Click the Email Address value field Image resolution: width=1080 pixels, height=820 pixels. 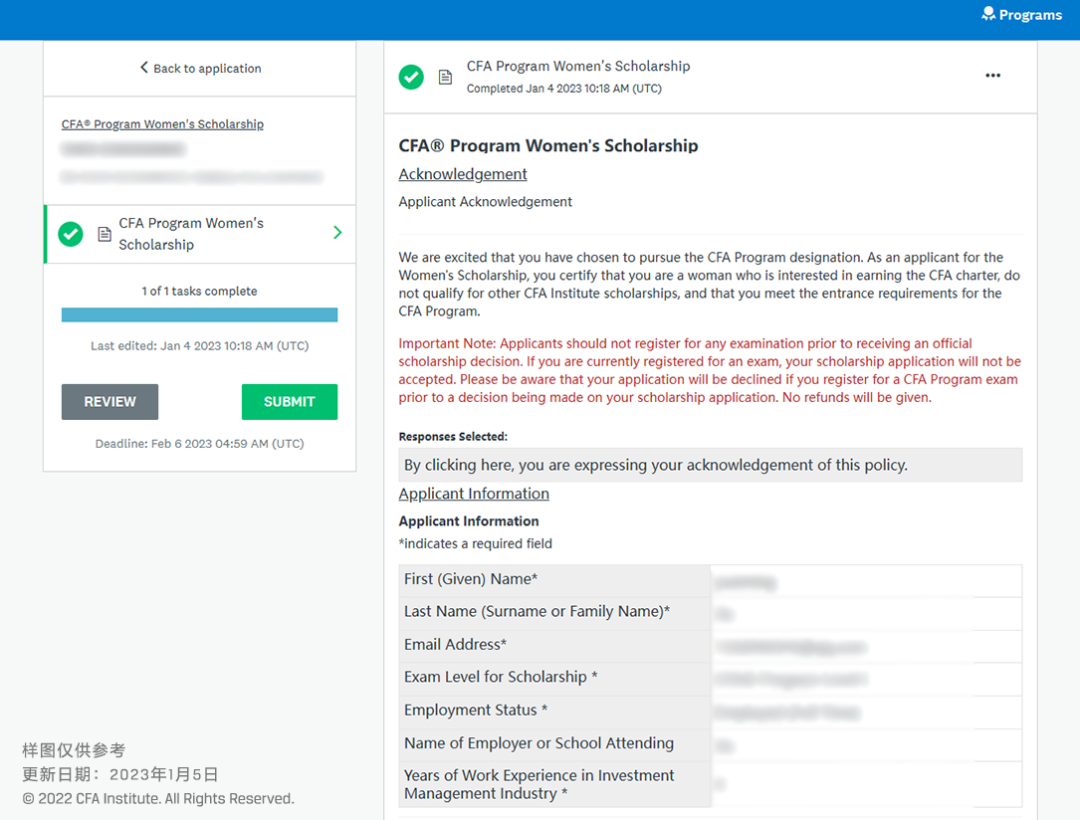[x=865, y=646]
